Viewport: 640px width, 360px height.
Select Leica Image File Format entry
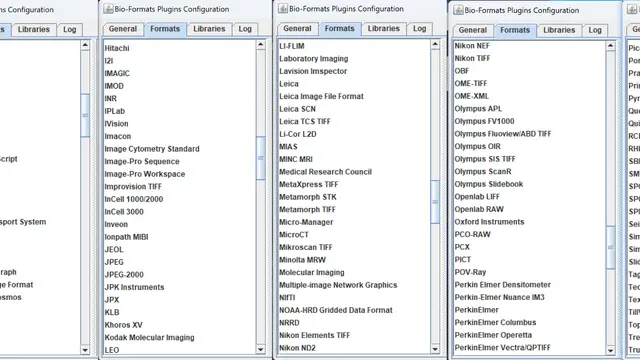pyautogui.click(x=321, y=96)
